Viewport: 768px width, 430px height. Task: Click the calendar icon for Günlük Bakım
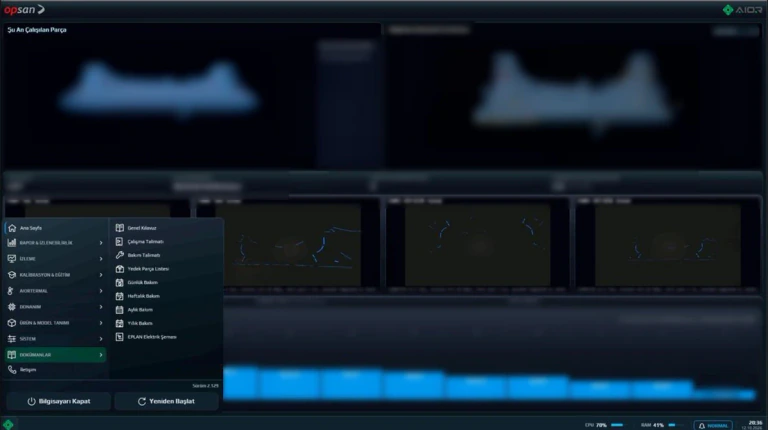tap(120, 283)
